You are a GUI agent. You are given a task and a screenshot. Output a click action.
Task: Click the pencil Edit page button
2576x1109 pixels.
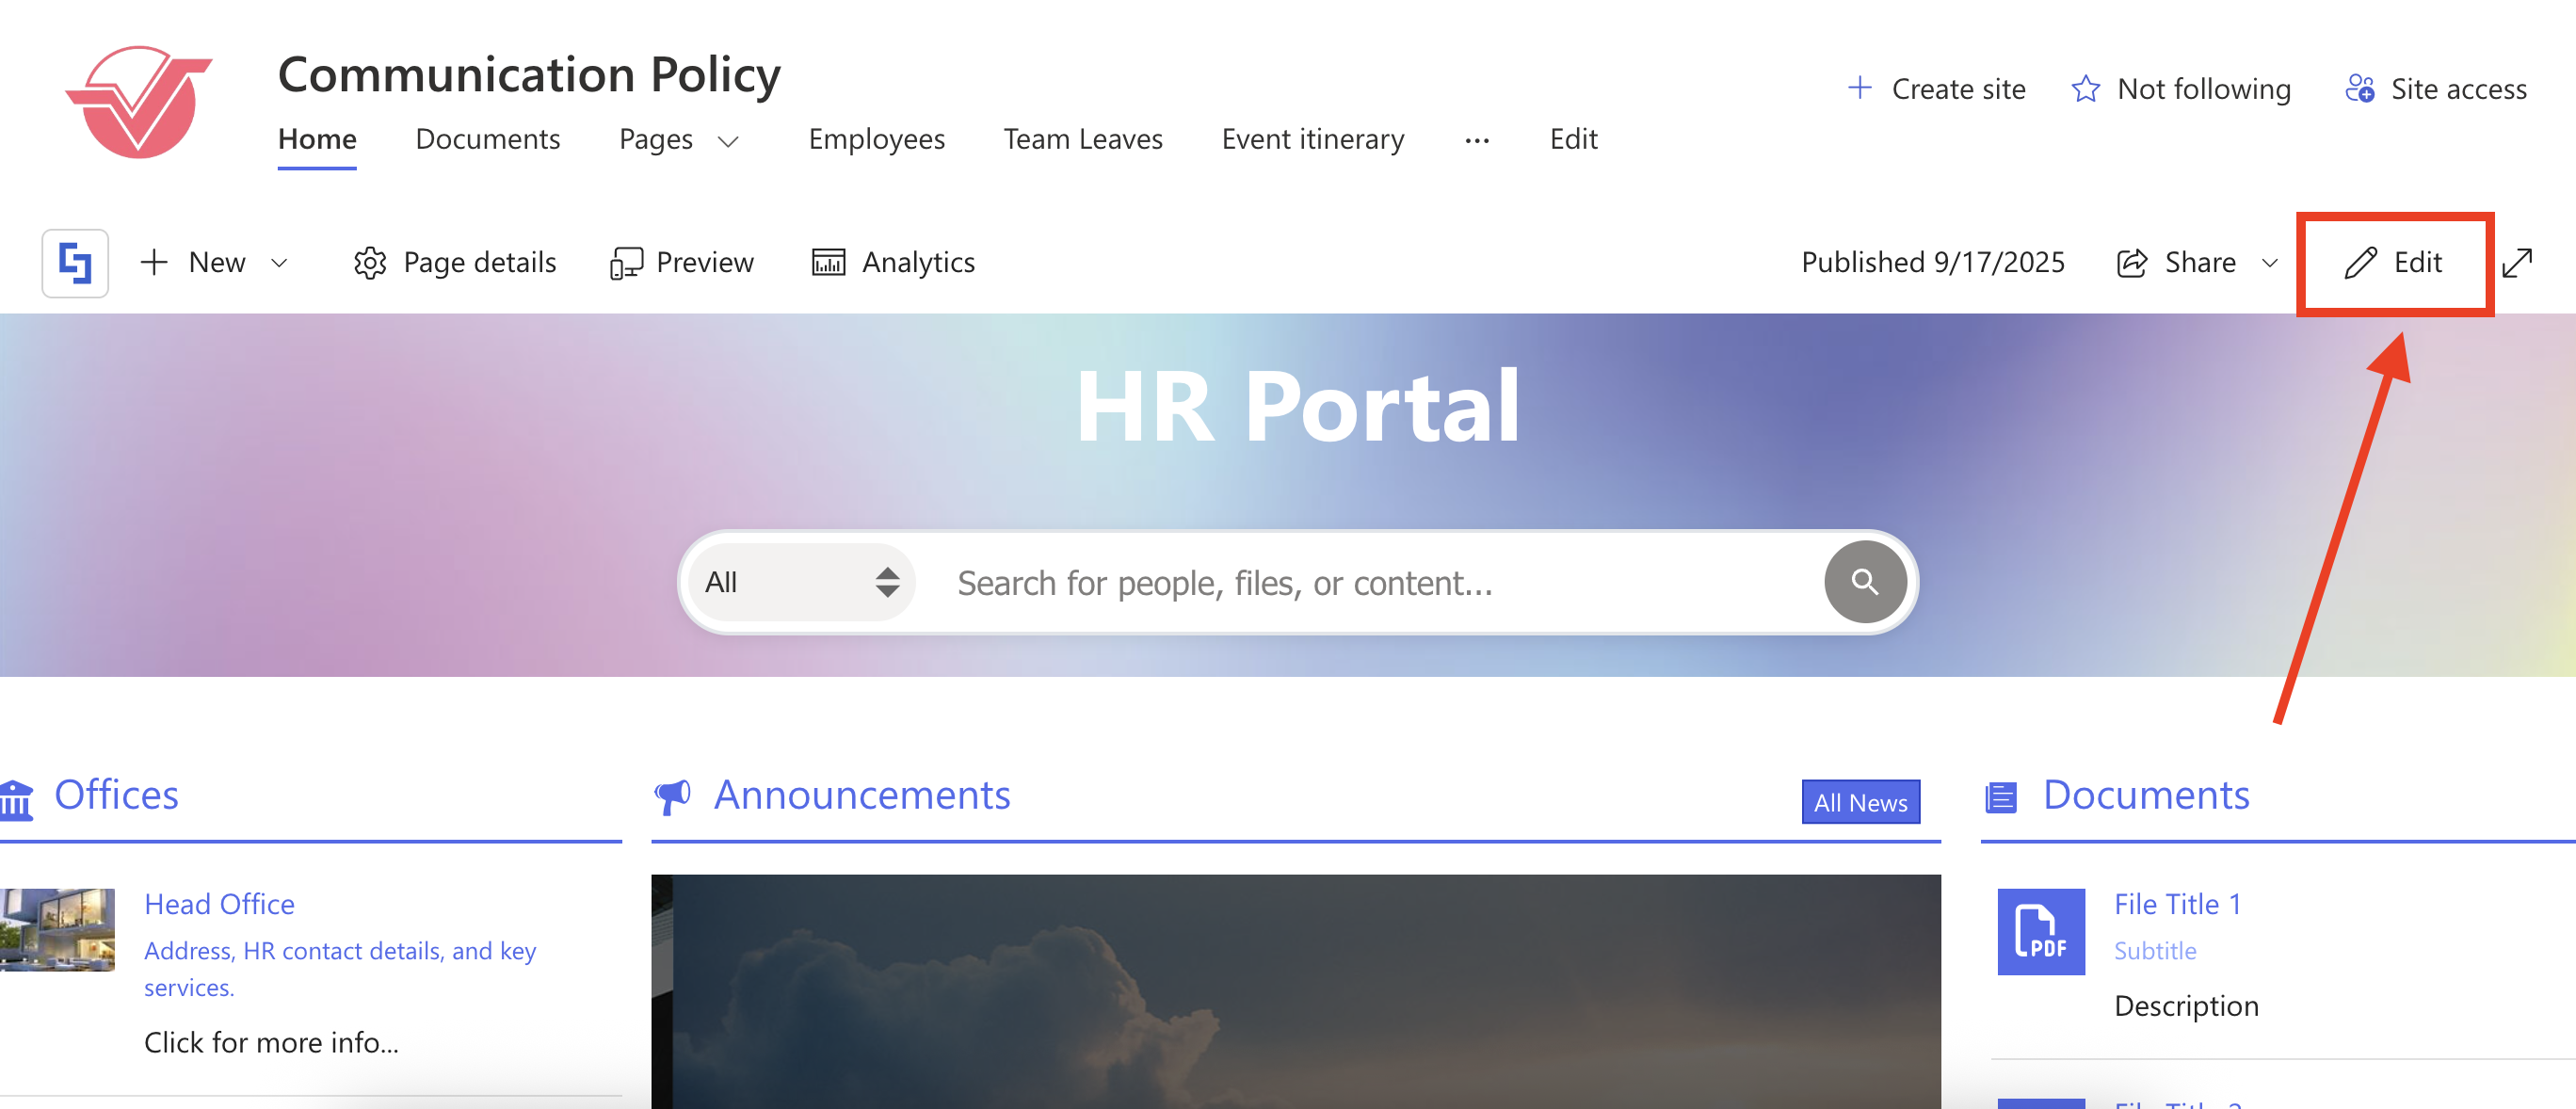[x=2394, y=263]
